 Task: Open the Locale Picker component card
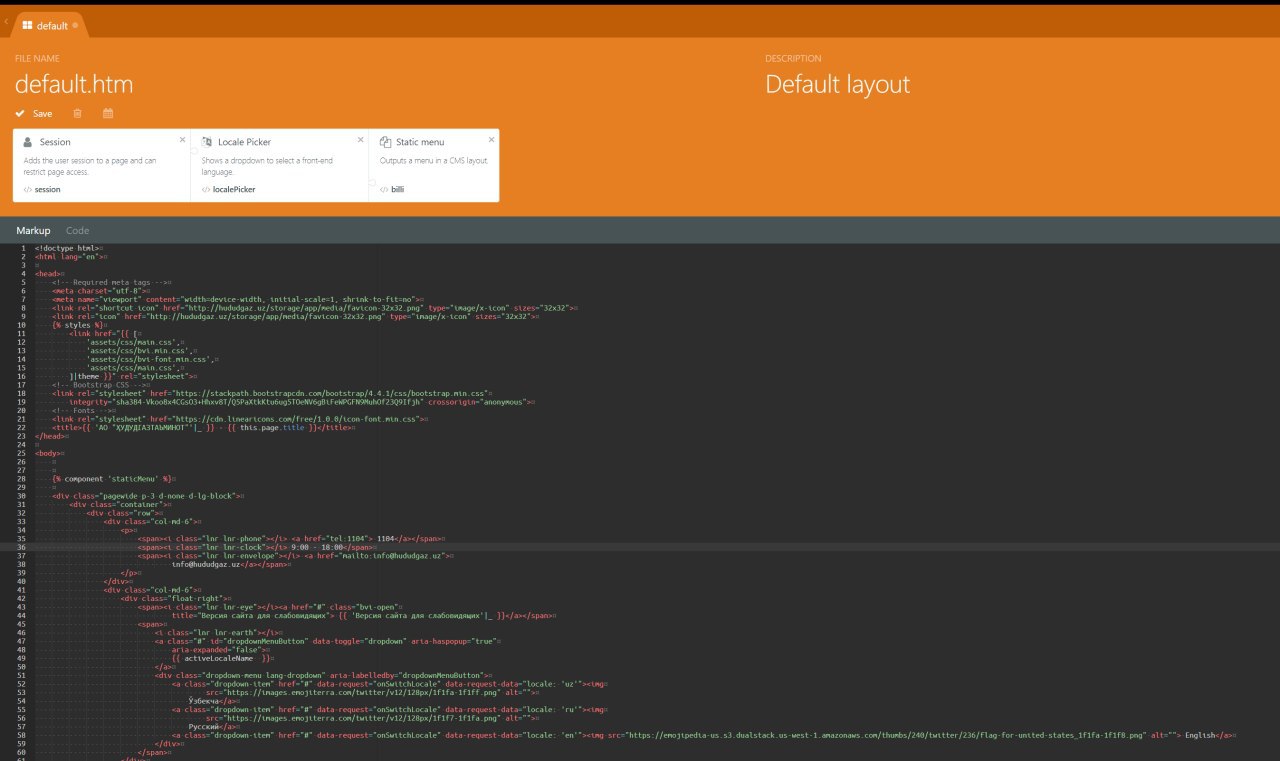[279, 165]
